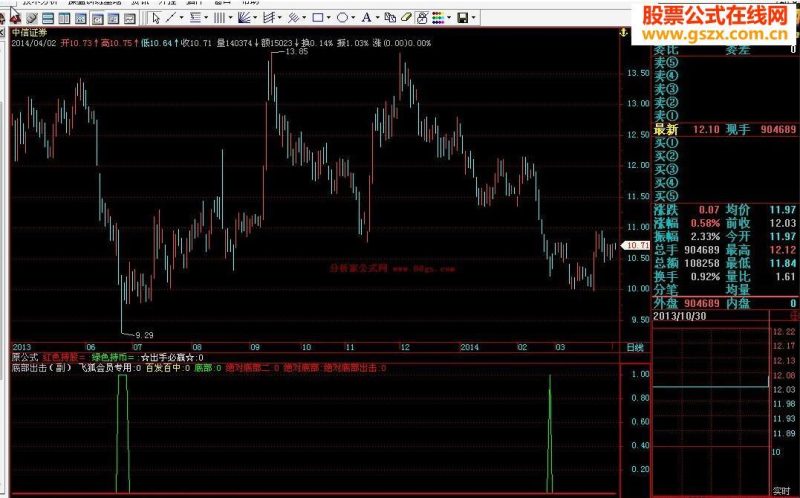Select the fan lines drawing tool
The height and width of the screenshot is (498, 800).
point(244,18)
